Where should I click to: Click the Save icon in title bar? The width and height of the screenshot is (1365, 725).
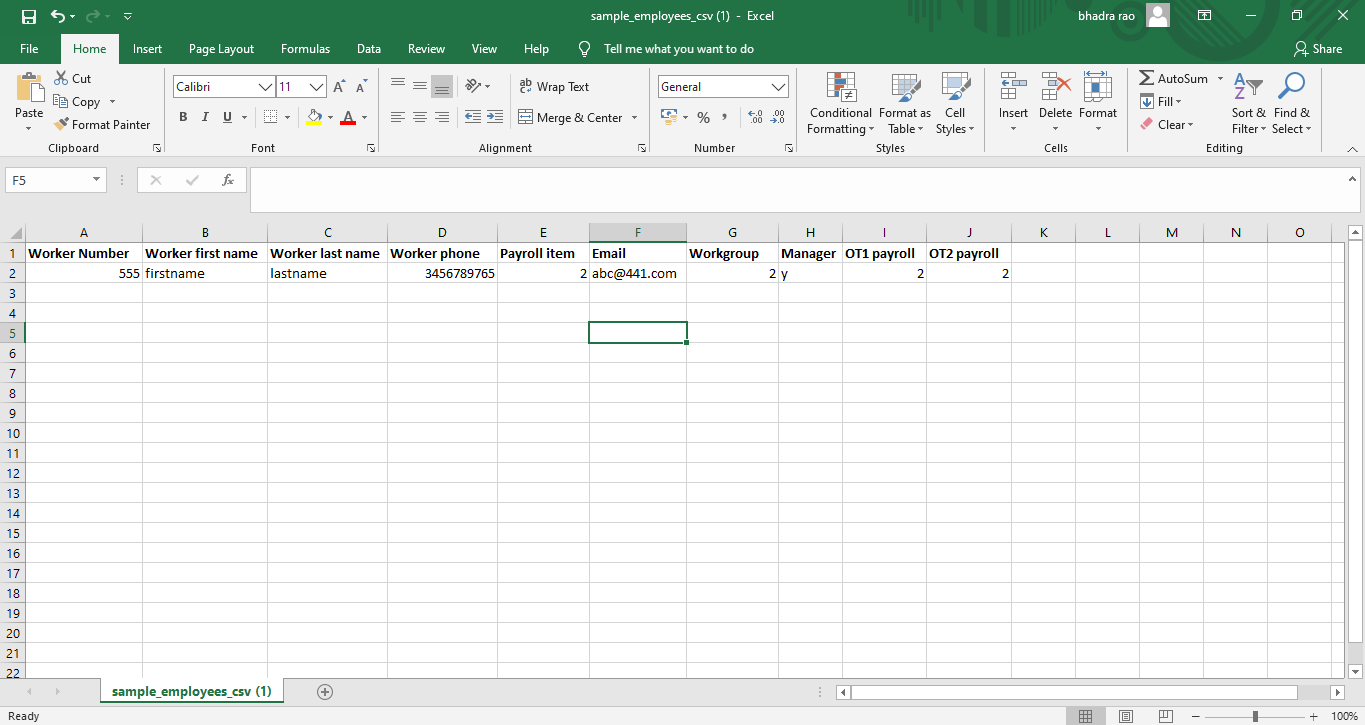point(28,16)
